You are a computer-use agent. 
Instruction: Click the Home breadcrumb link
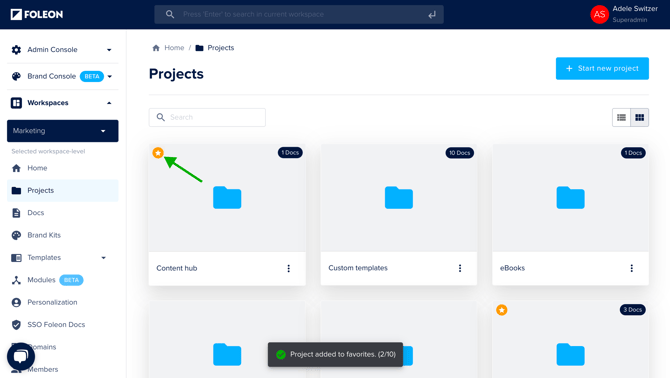(x=174, y=48)
